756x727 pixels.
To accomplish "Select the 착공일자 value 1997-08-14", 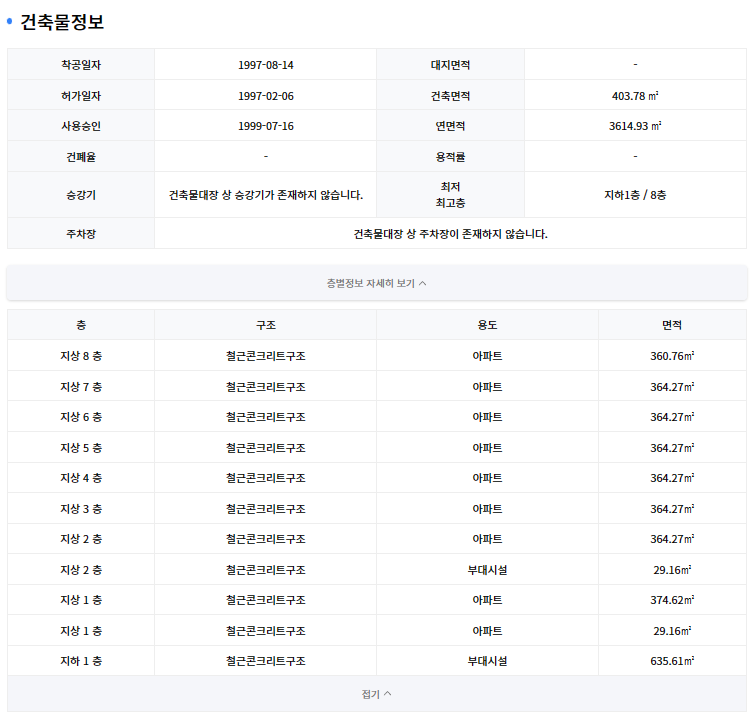I will tap(266, 65).
